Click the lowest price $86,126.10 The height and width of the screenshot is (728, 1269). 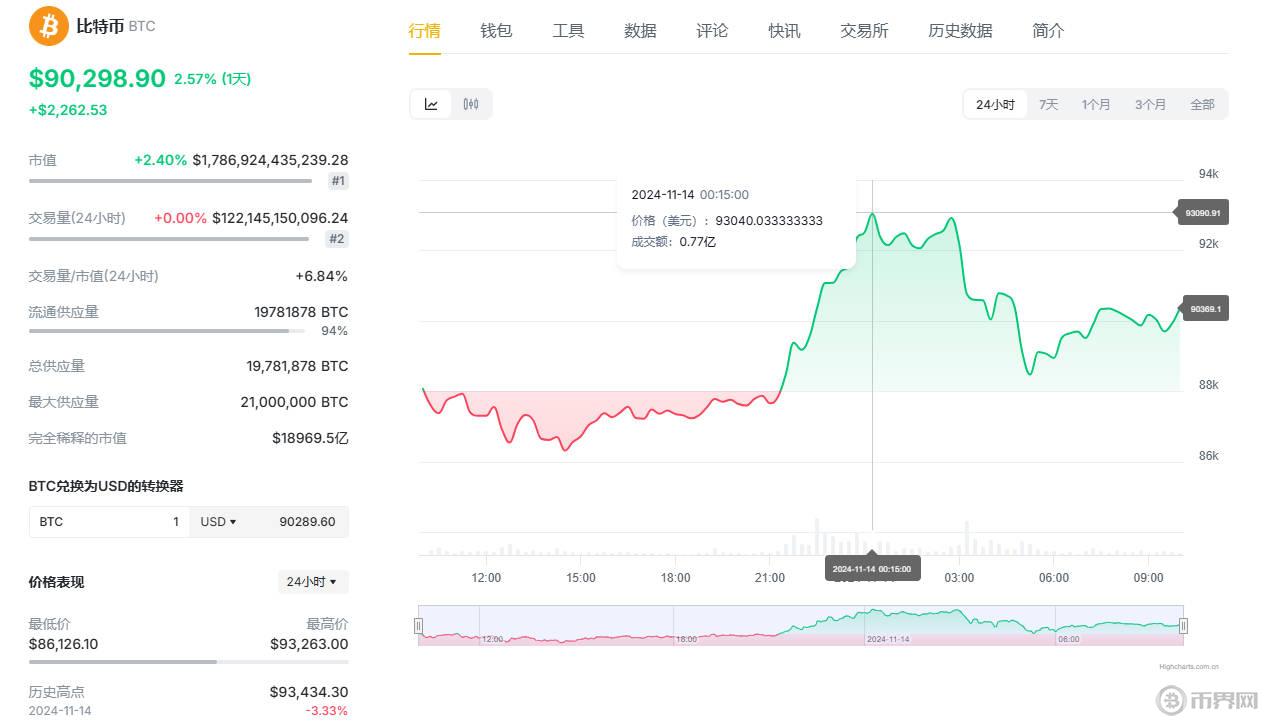63,644
